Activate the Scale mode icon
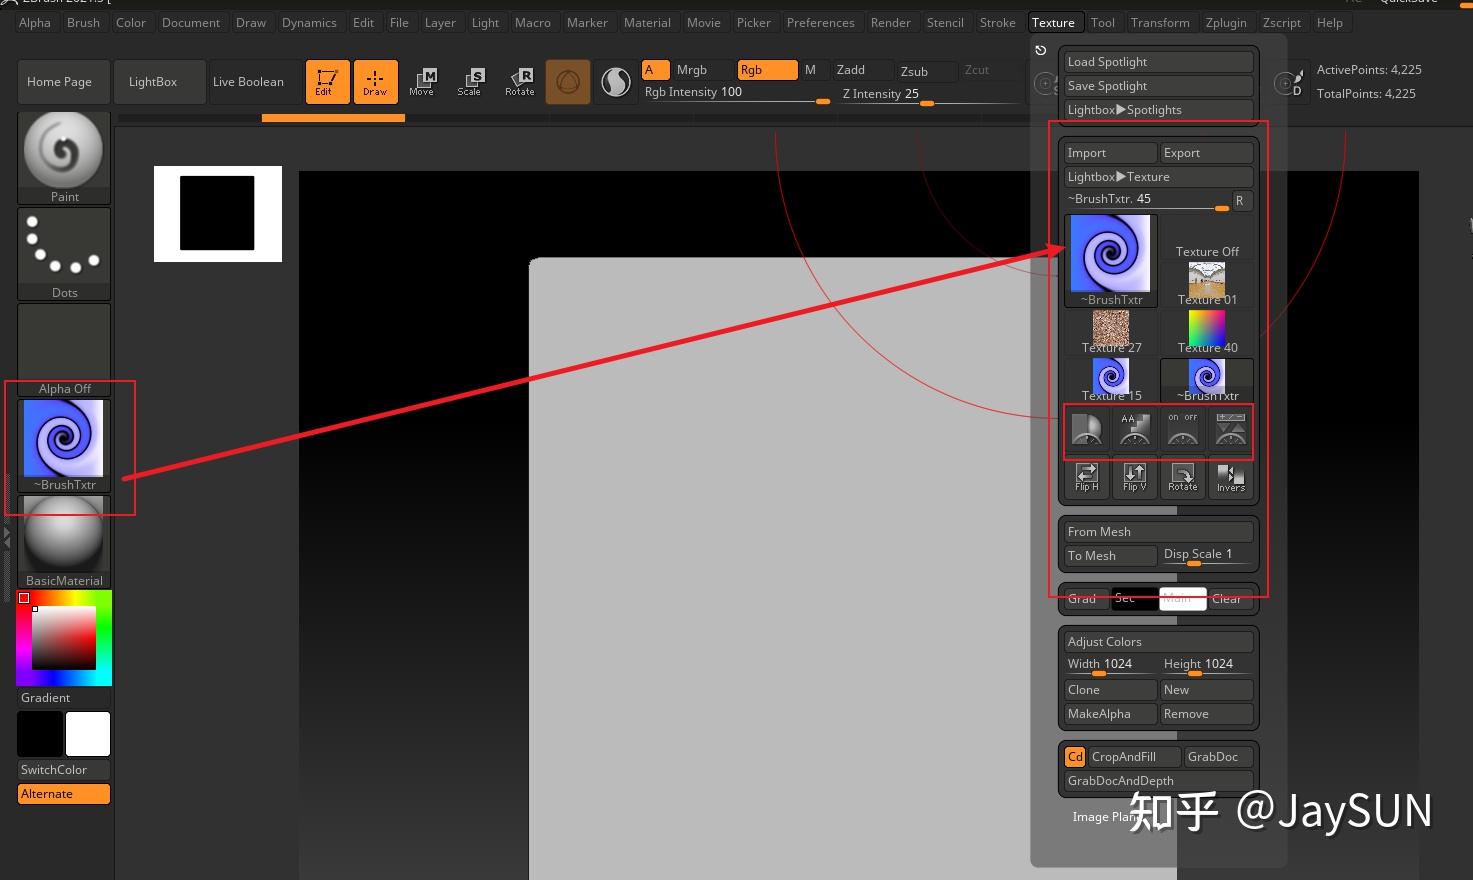The height and width of the screenshot is (880, 1473). click(x=469, y=81)
